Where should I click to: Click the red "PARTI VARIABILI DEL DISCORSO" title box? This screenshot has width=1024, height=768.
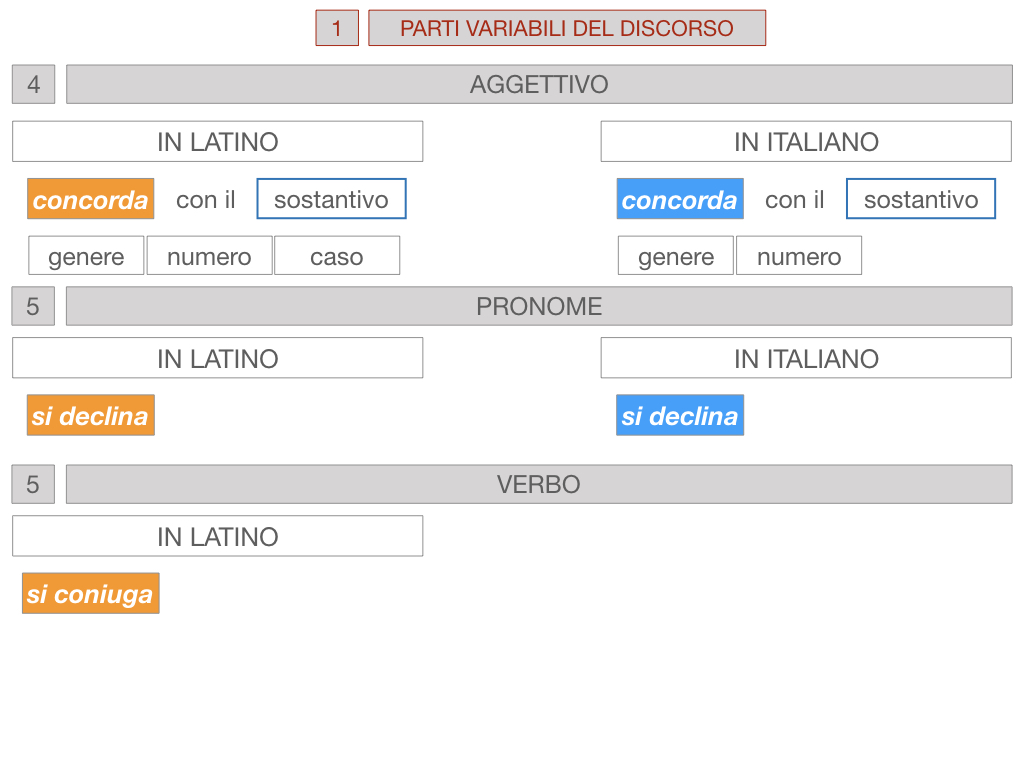pos(567,28)
